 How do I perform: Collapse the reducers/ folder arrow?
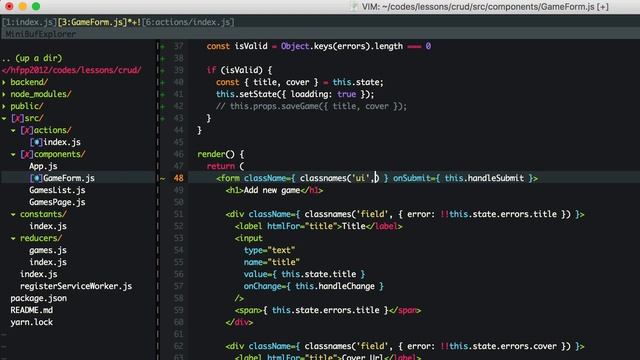click(13, 238)
